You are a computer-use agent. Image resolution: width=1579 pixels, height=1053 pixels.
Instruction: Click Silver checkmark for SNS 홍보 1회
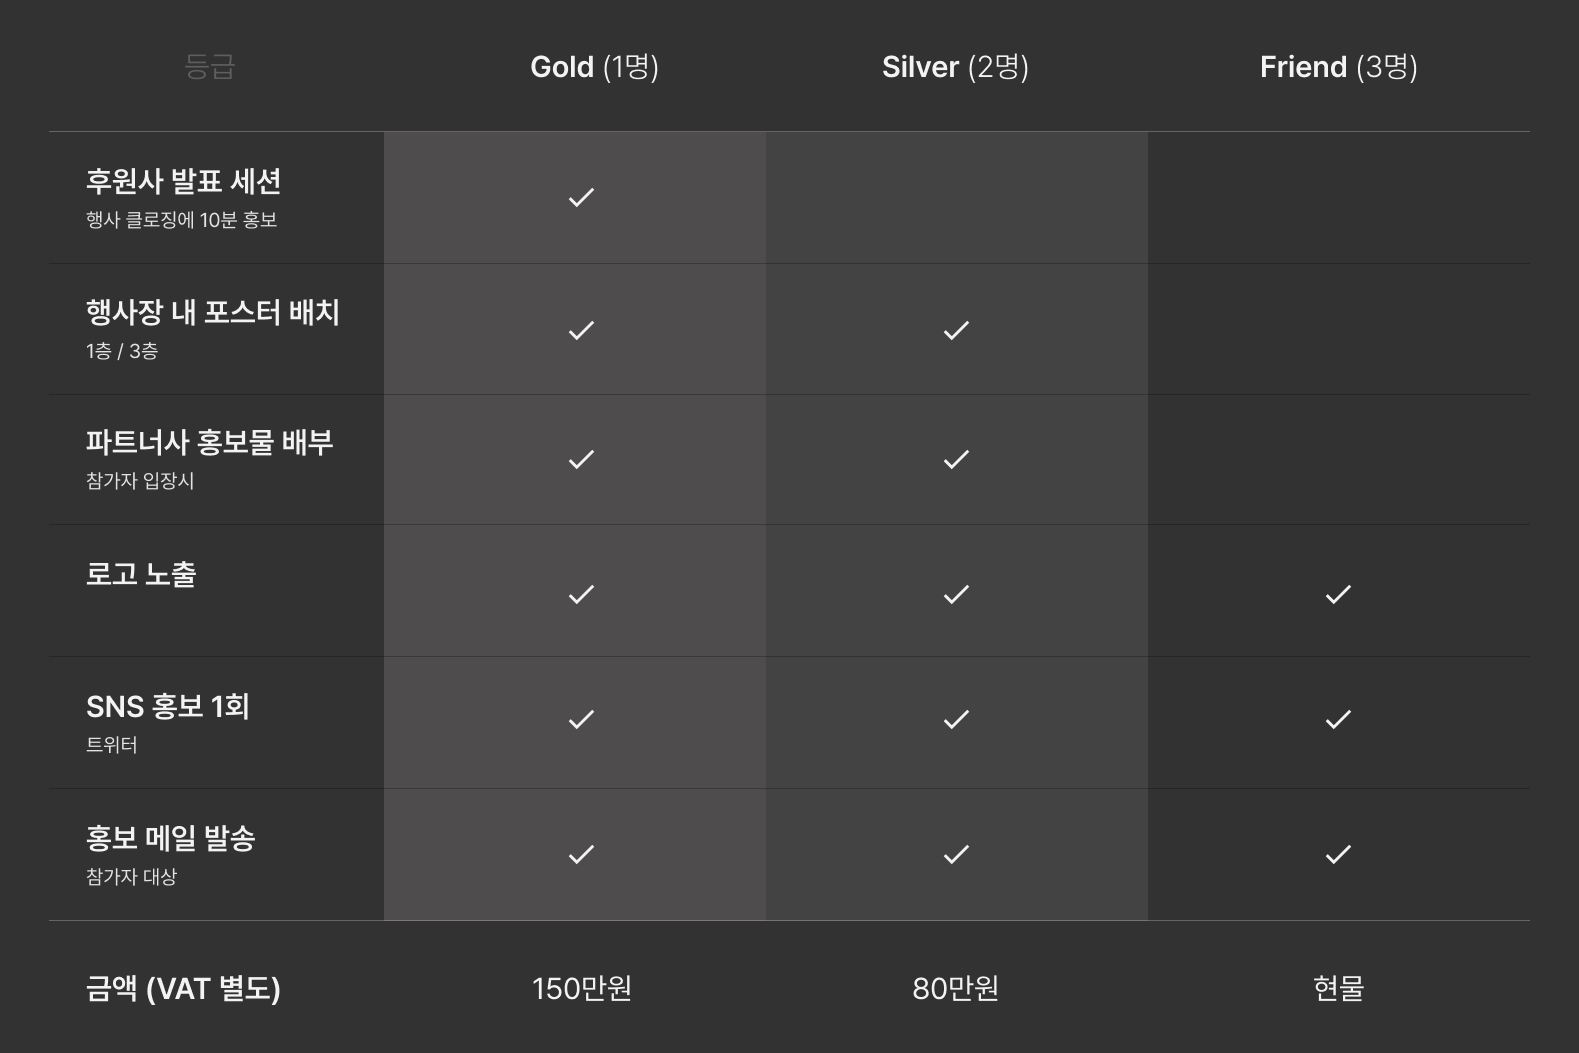point(956,719)
